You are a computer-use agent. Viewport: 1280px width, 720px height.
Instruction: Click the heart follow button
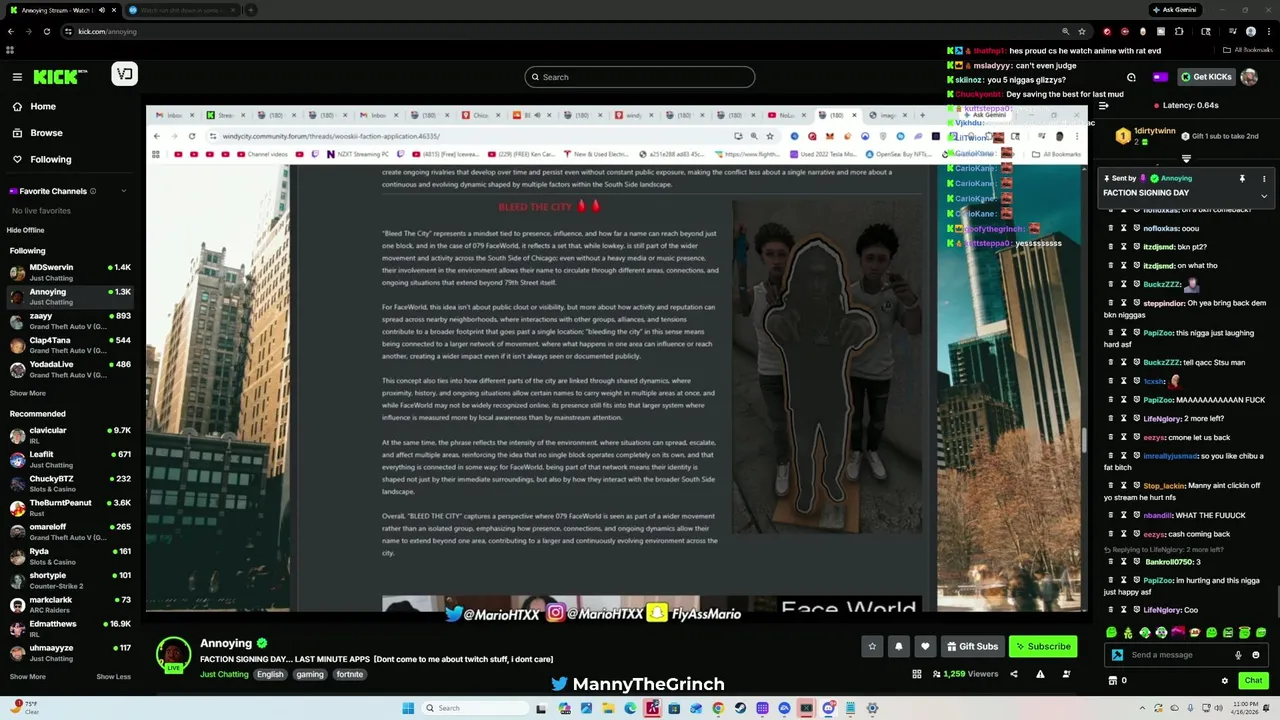pos(925,647)
